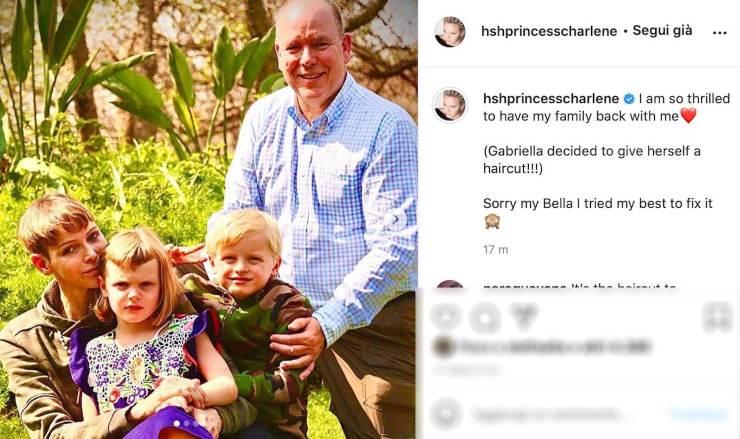Viewport: 740px width, 439px height.
Task: Click the blue verified badge
Action: pyautogui.click(x=629, y=99)
